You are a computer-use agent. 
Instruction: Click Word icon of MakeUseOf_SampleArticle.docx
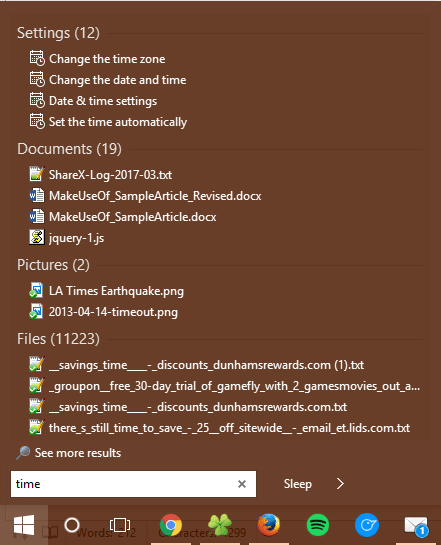36,216
